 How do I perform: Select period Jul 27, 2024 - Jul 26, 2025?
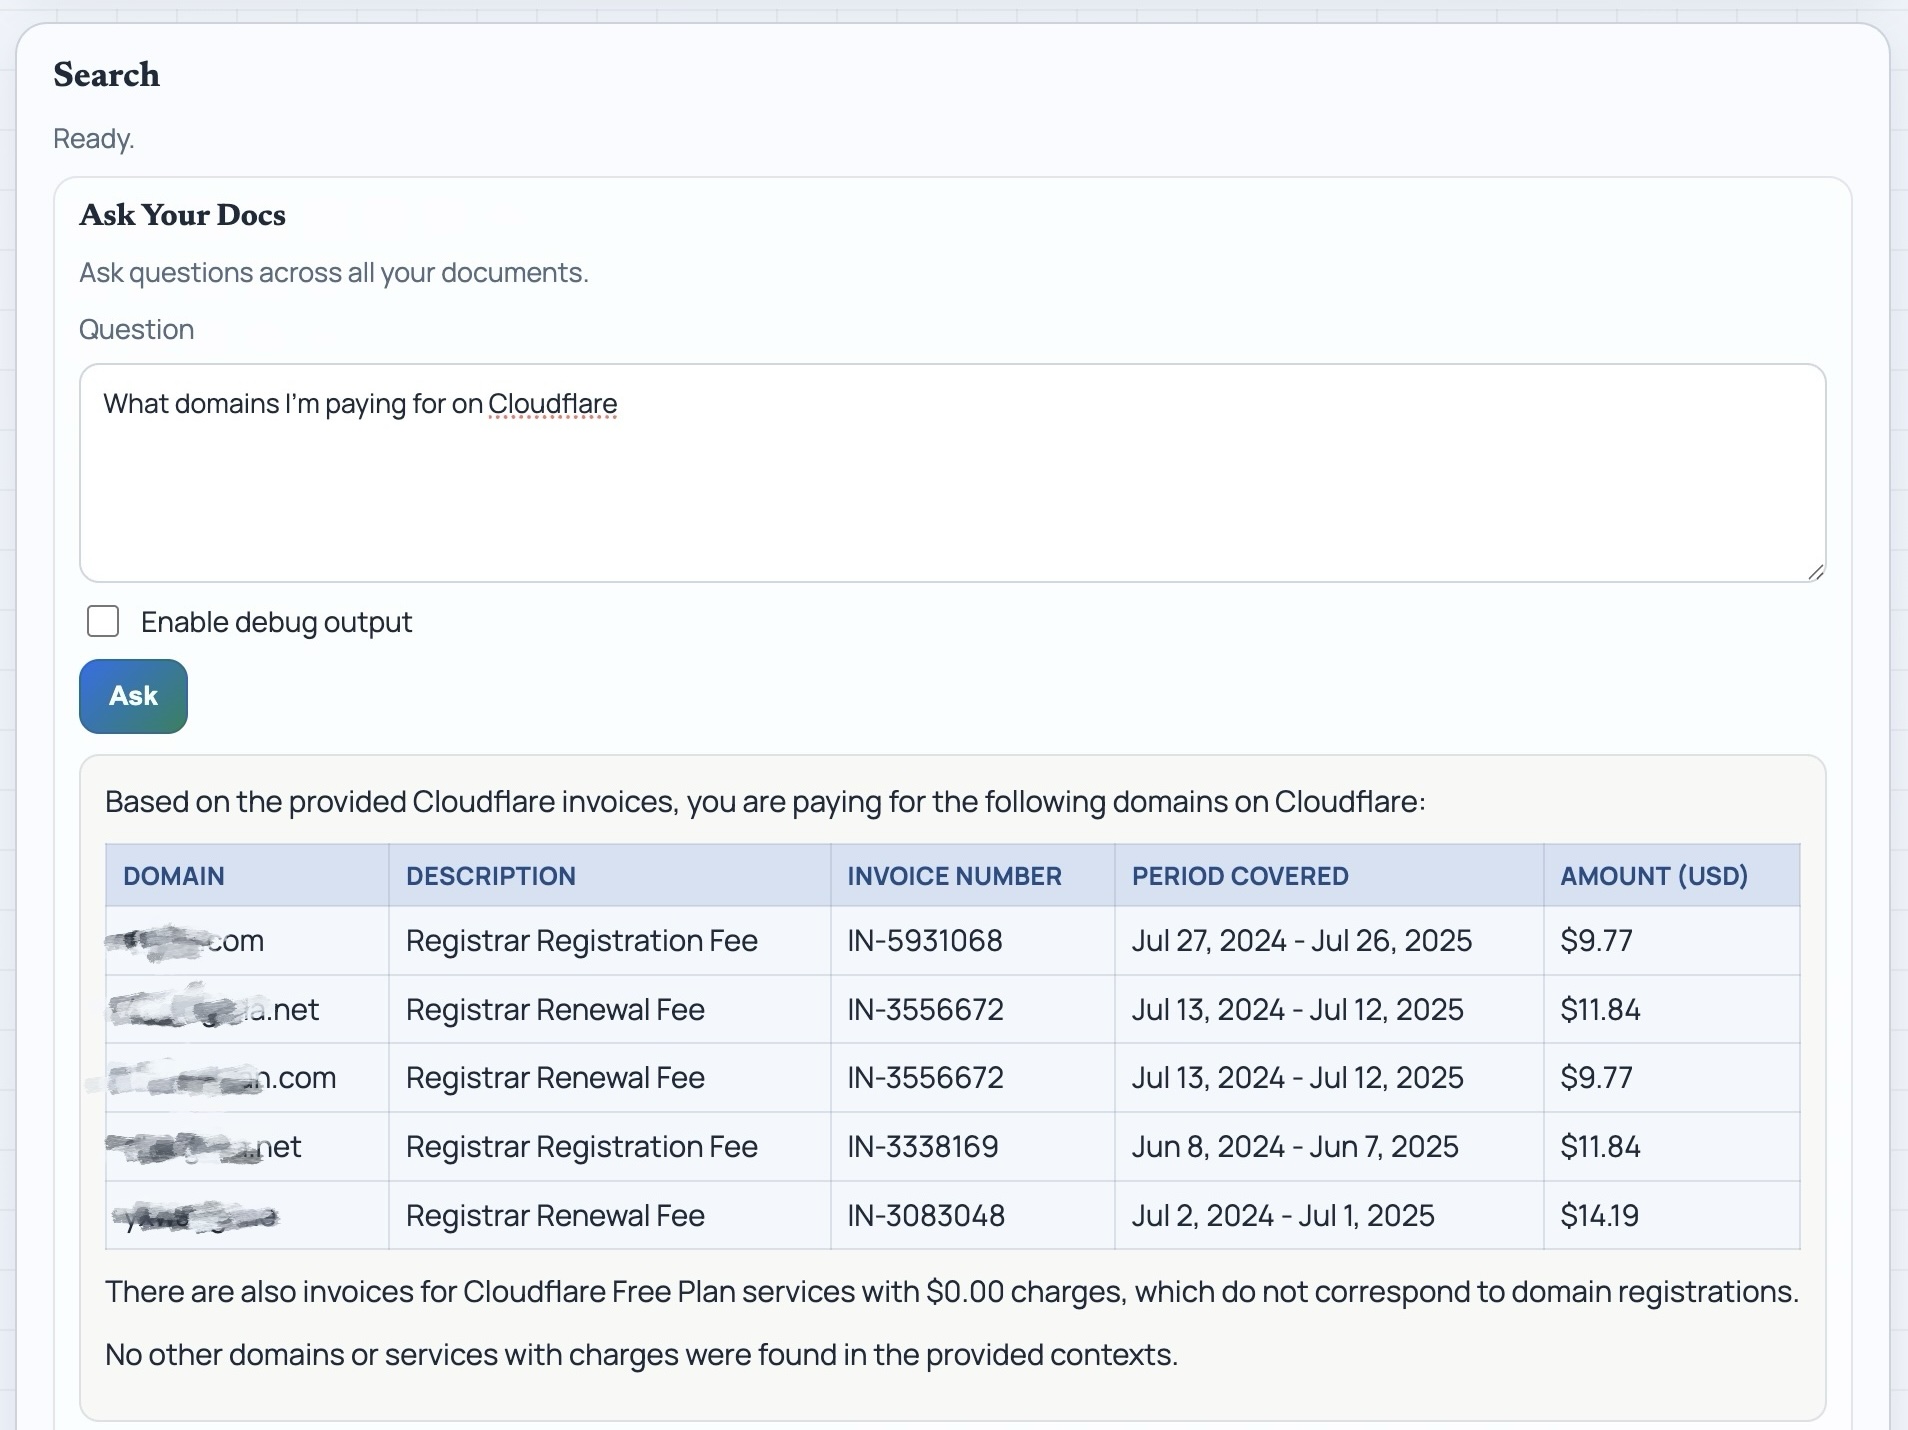pyautogui.click(x=1302, y=941)
